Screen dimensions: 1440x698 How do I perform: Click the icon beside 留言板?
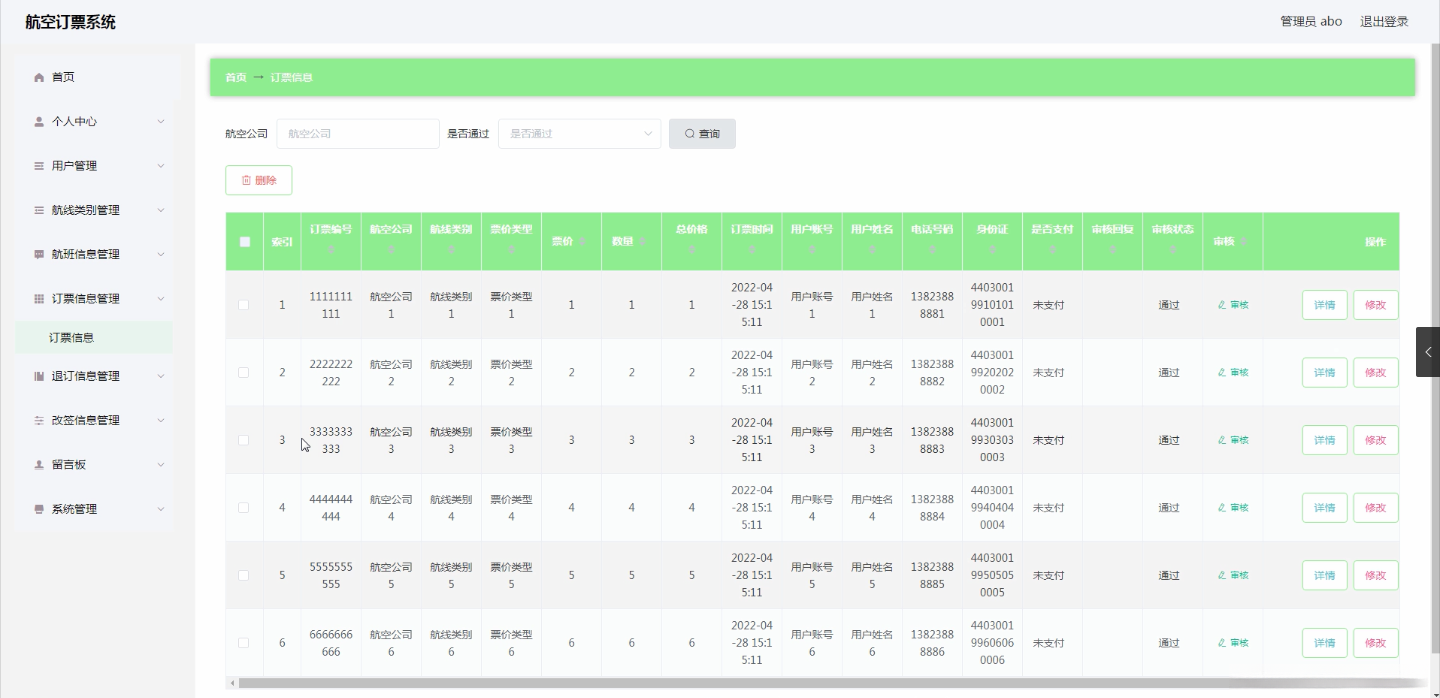39,465
